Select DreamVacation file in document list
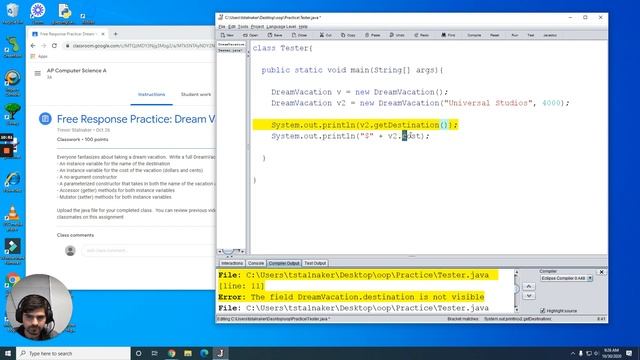 click(231, 44)
